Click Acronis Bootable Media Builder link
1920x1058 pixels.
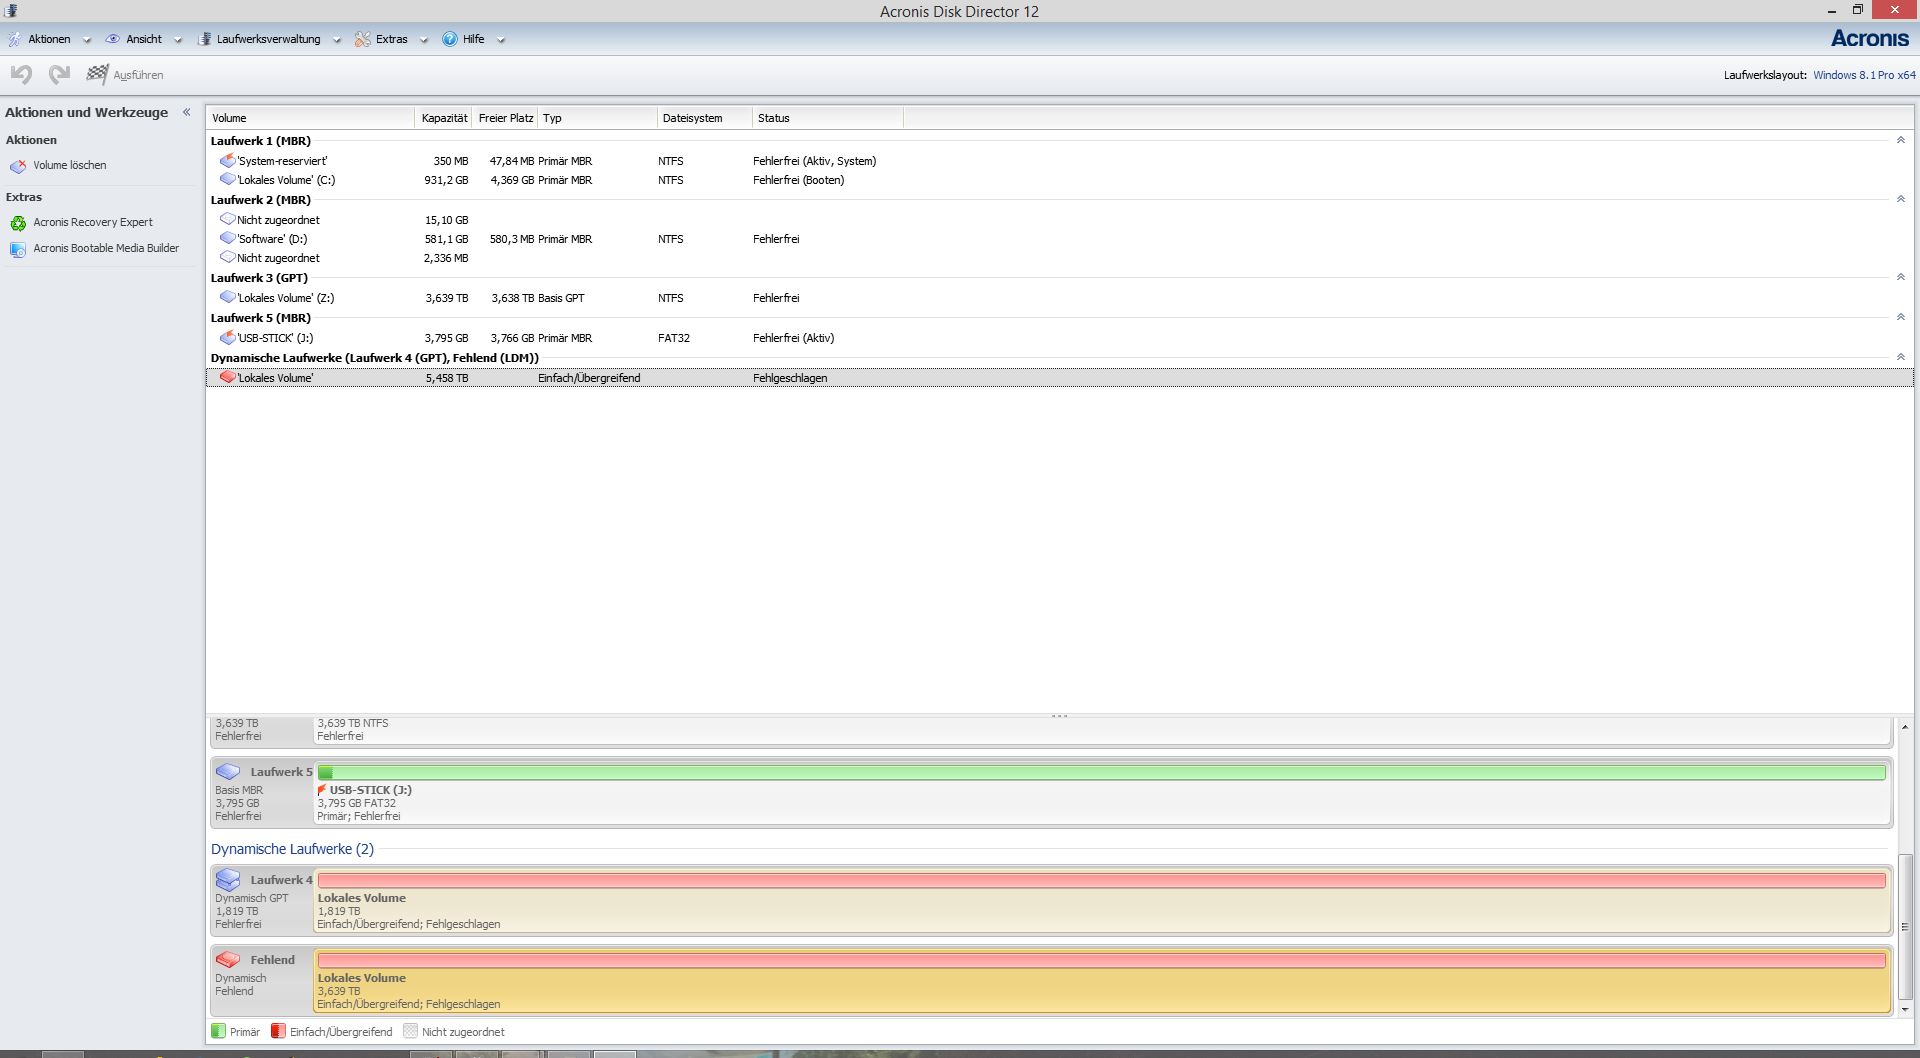[106, 248]
